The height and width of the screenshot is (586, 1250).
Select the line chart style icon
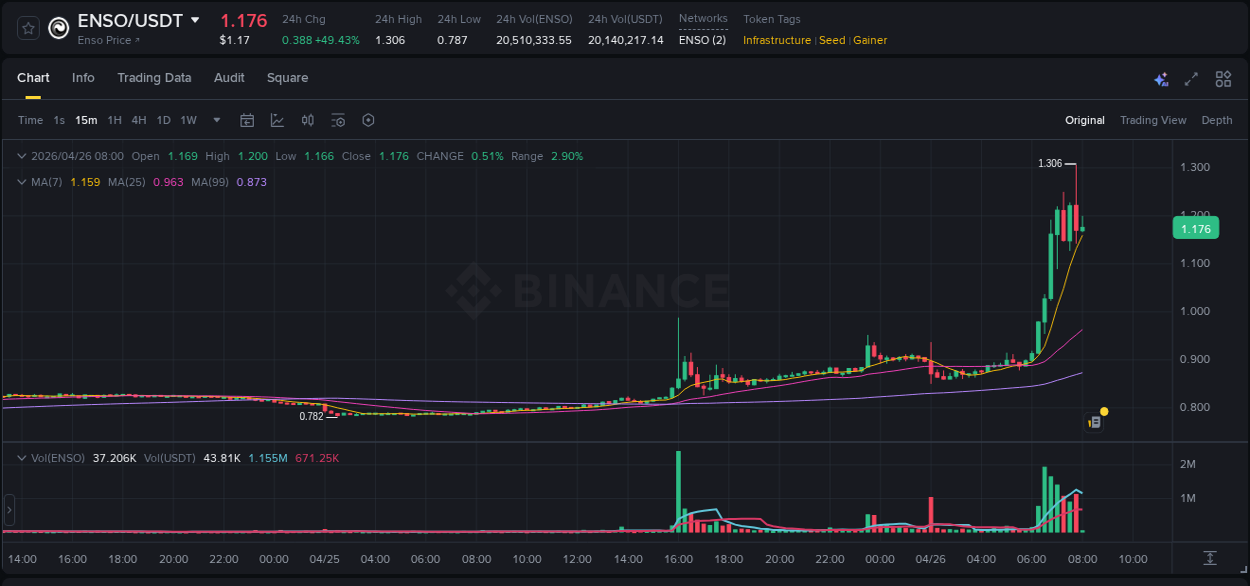[278, 120]
